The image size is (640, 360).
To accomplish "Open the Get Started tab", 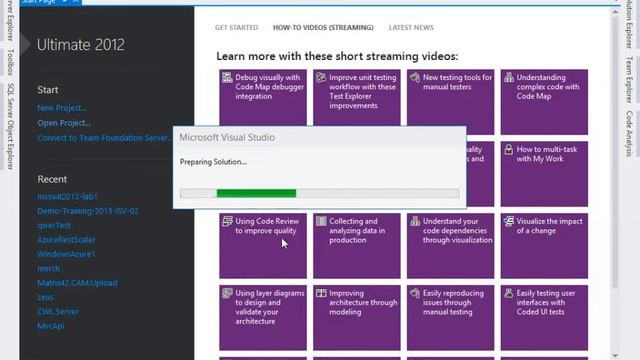I will point(236,28).
